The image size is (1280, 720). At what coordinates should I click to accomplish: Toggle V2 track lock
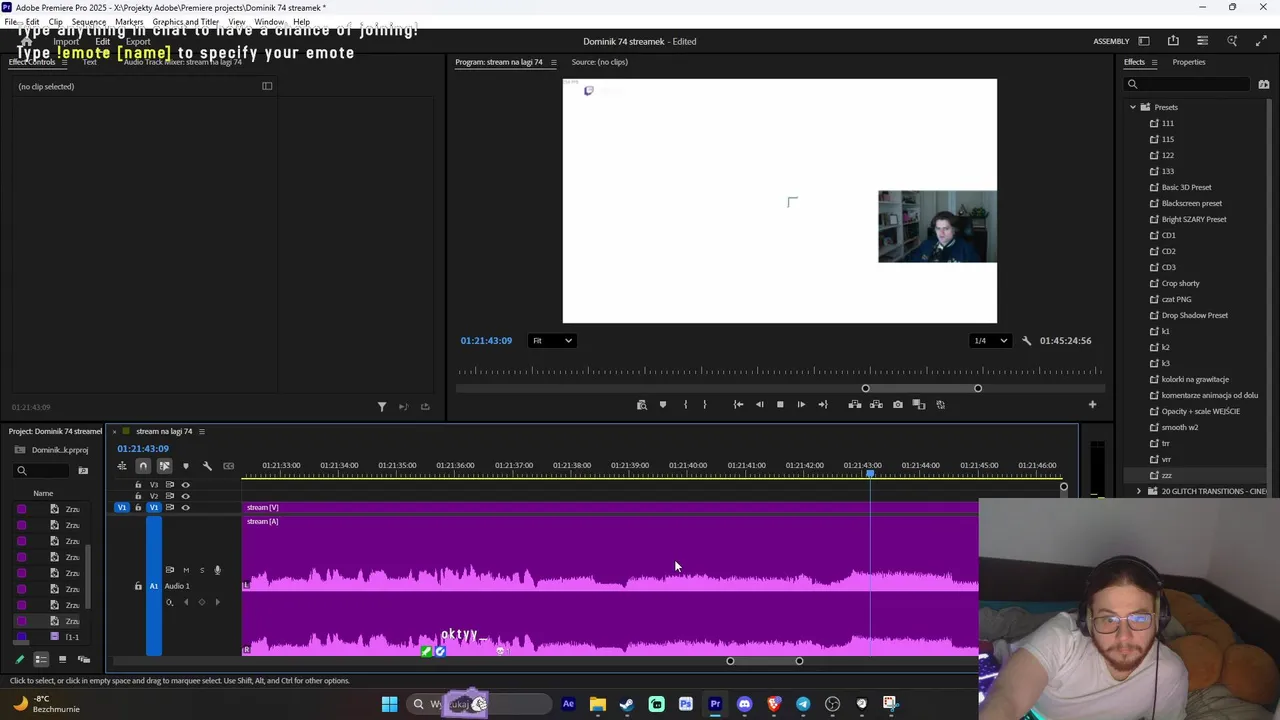click(138, 496)
